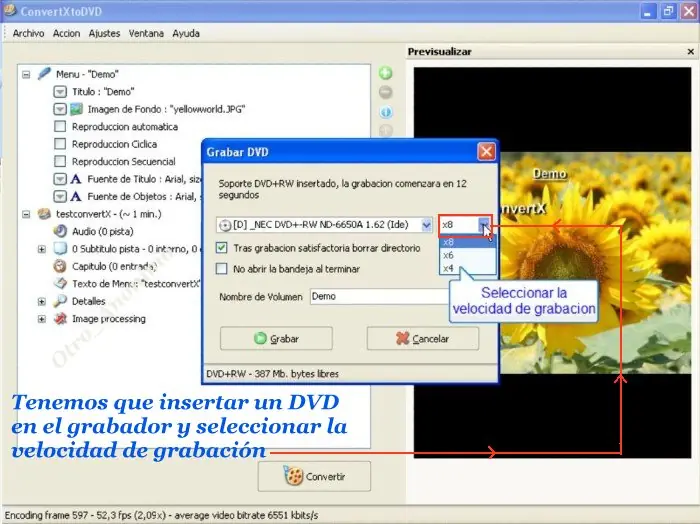Open the Ventana menu
This screenshot has height=524, width=700.
coord(146,33)
